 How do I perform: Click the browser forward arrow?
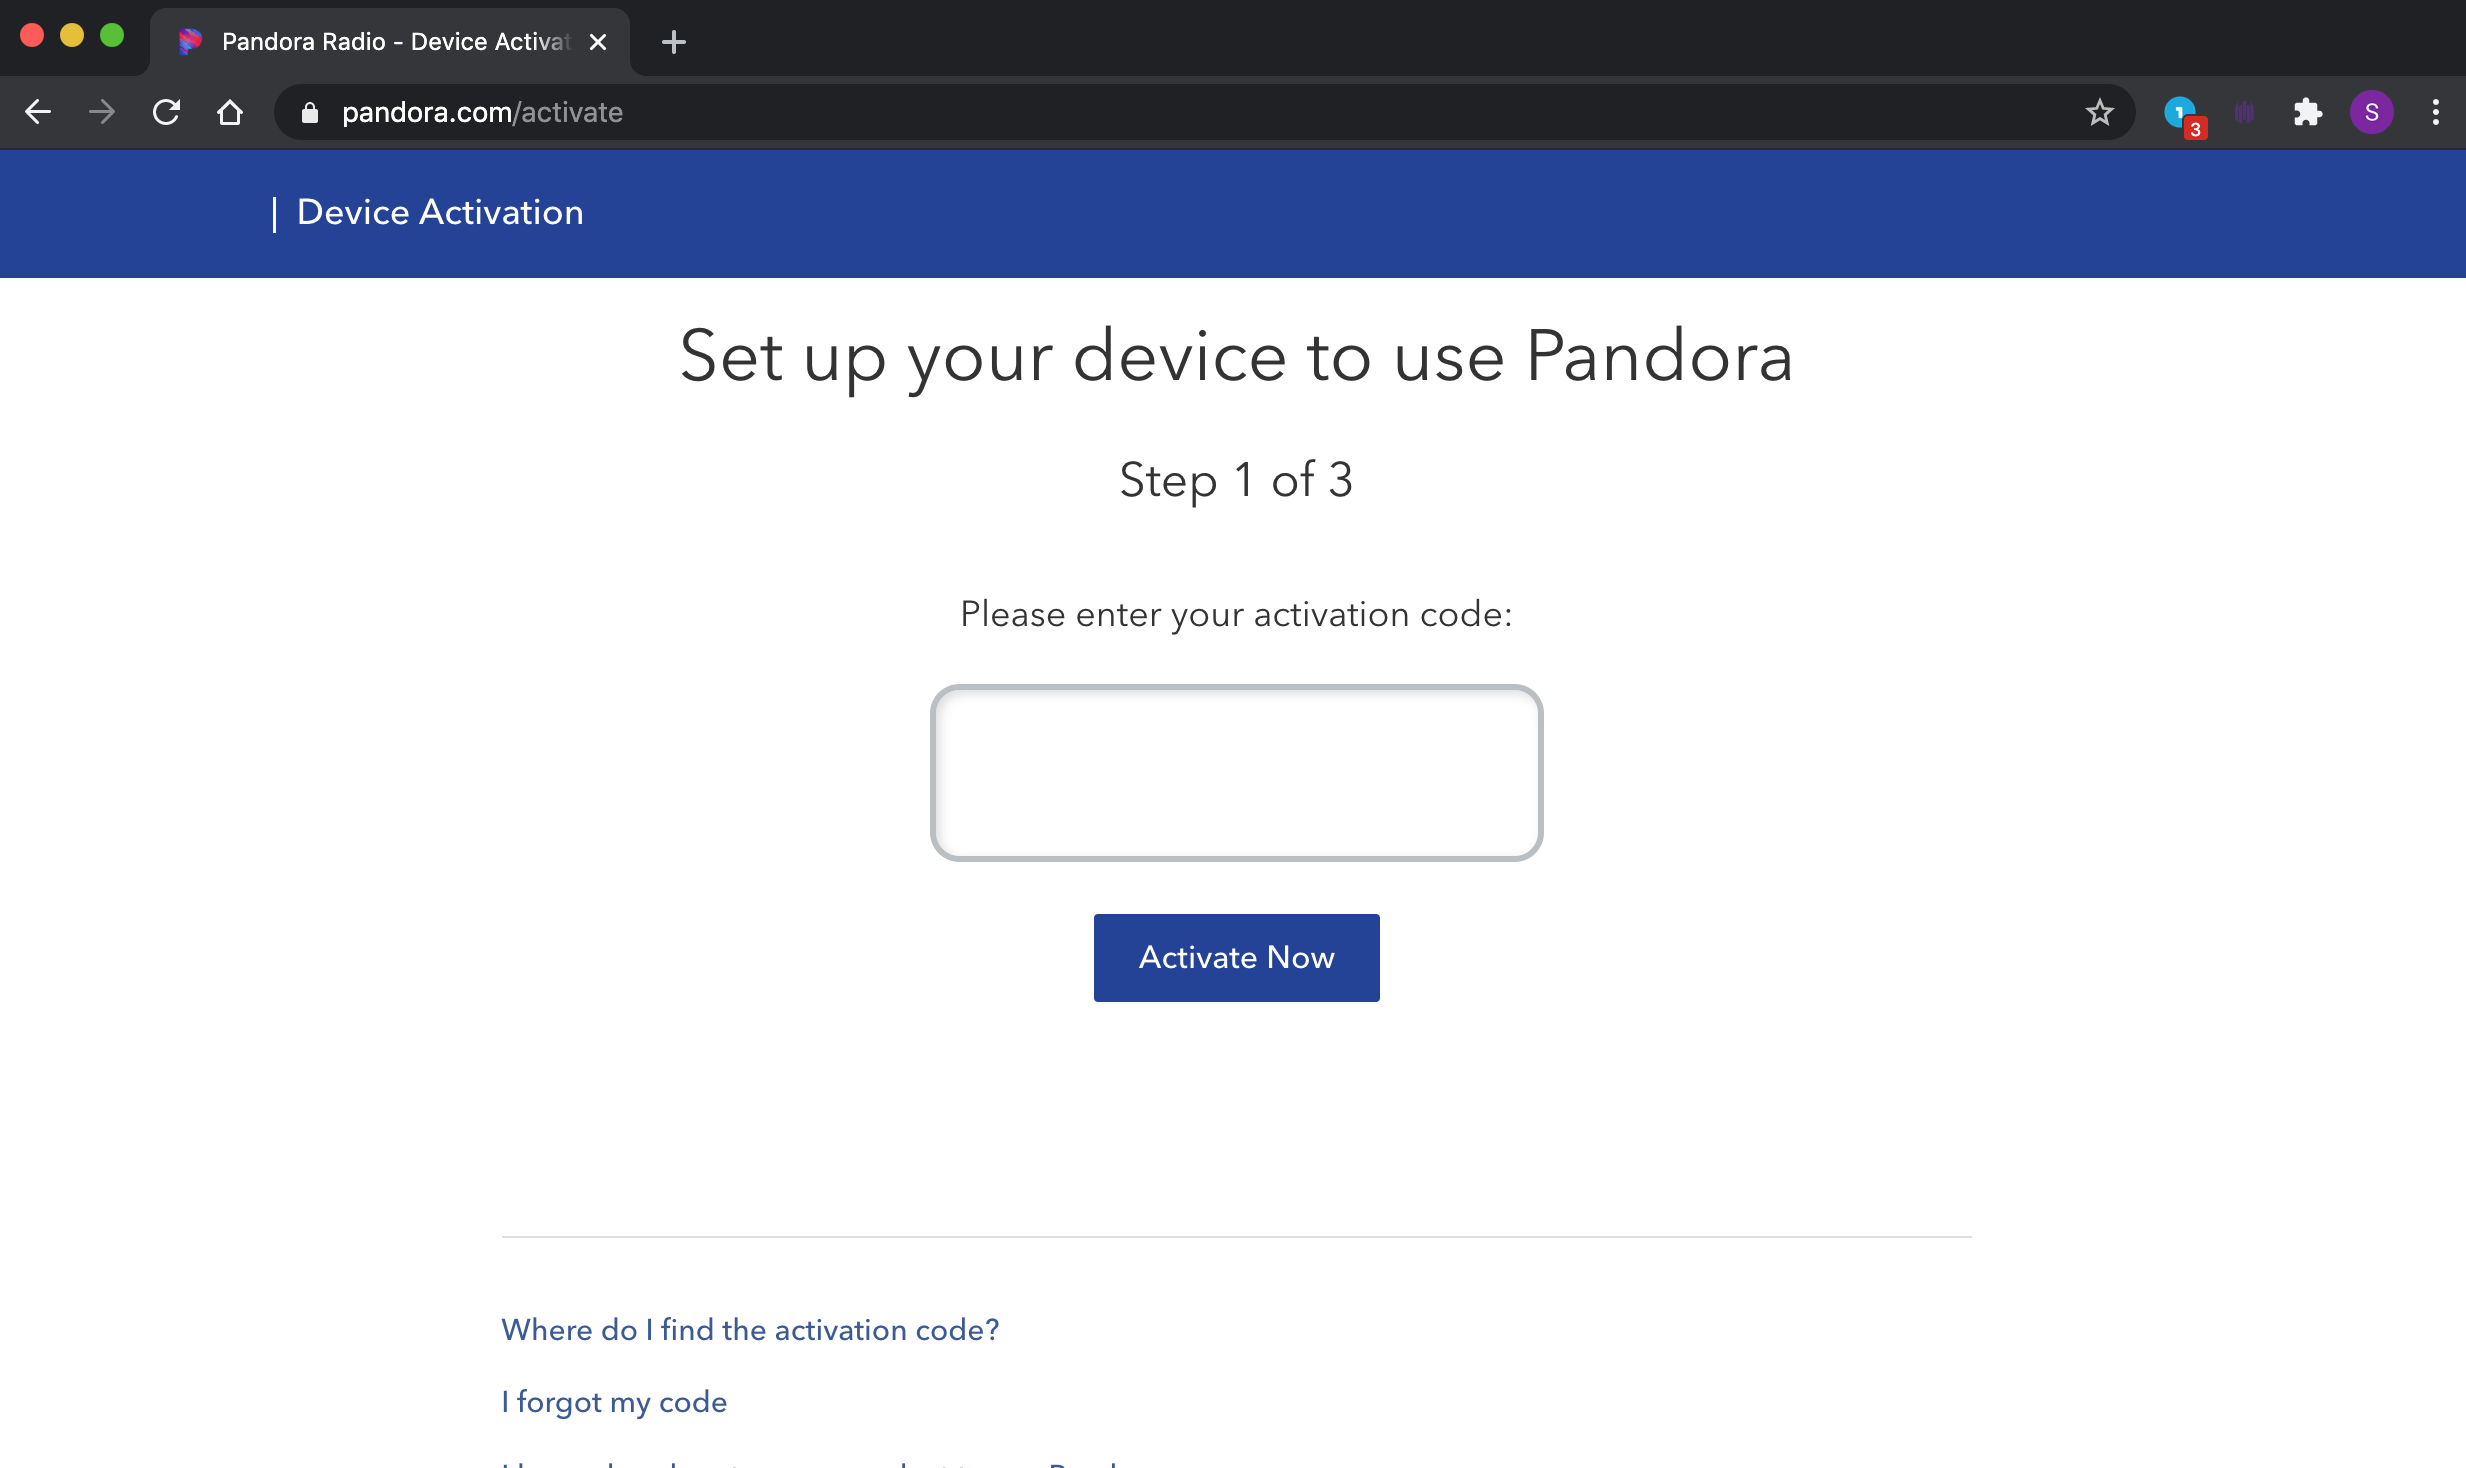tap(102, 112)
